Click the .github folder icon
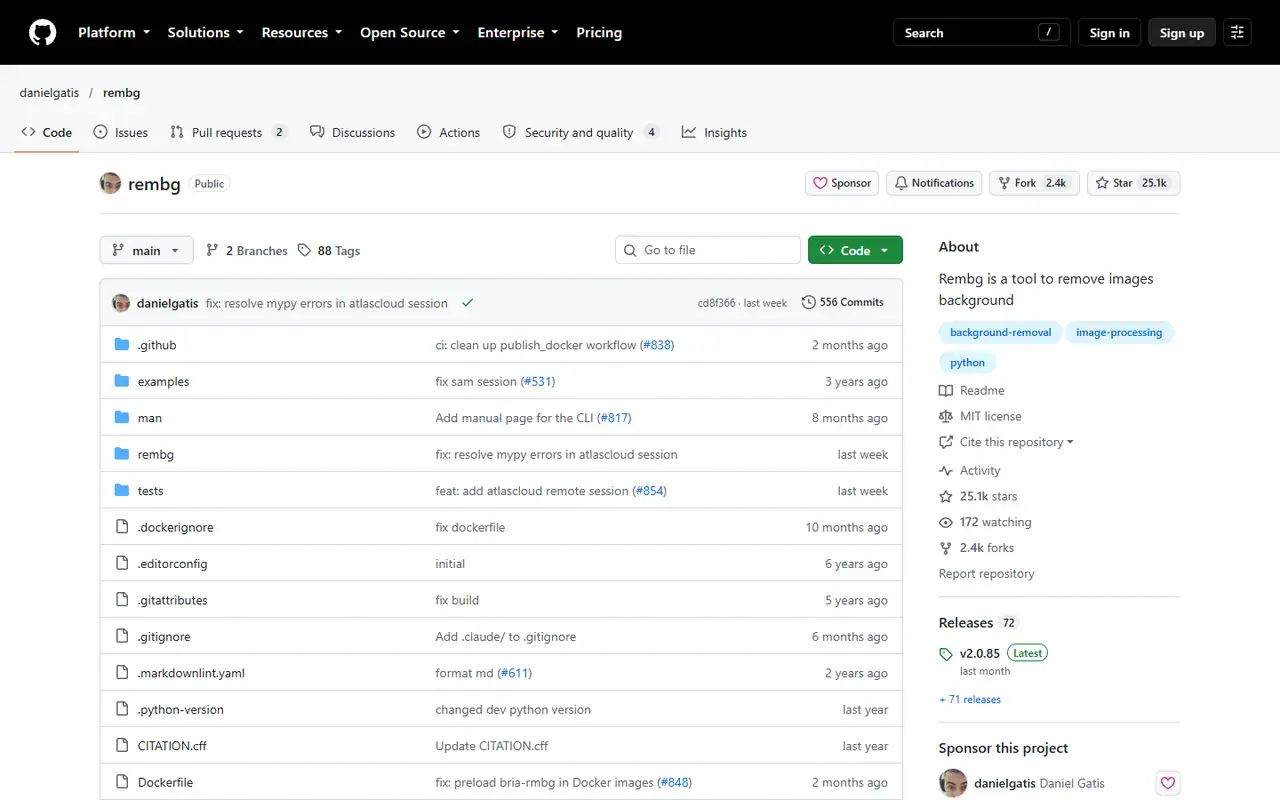 (122, 345)
